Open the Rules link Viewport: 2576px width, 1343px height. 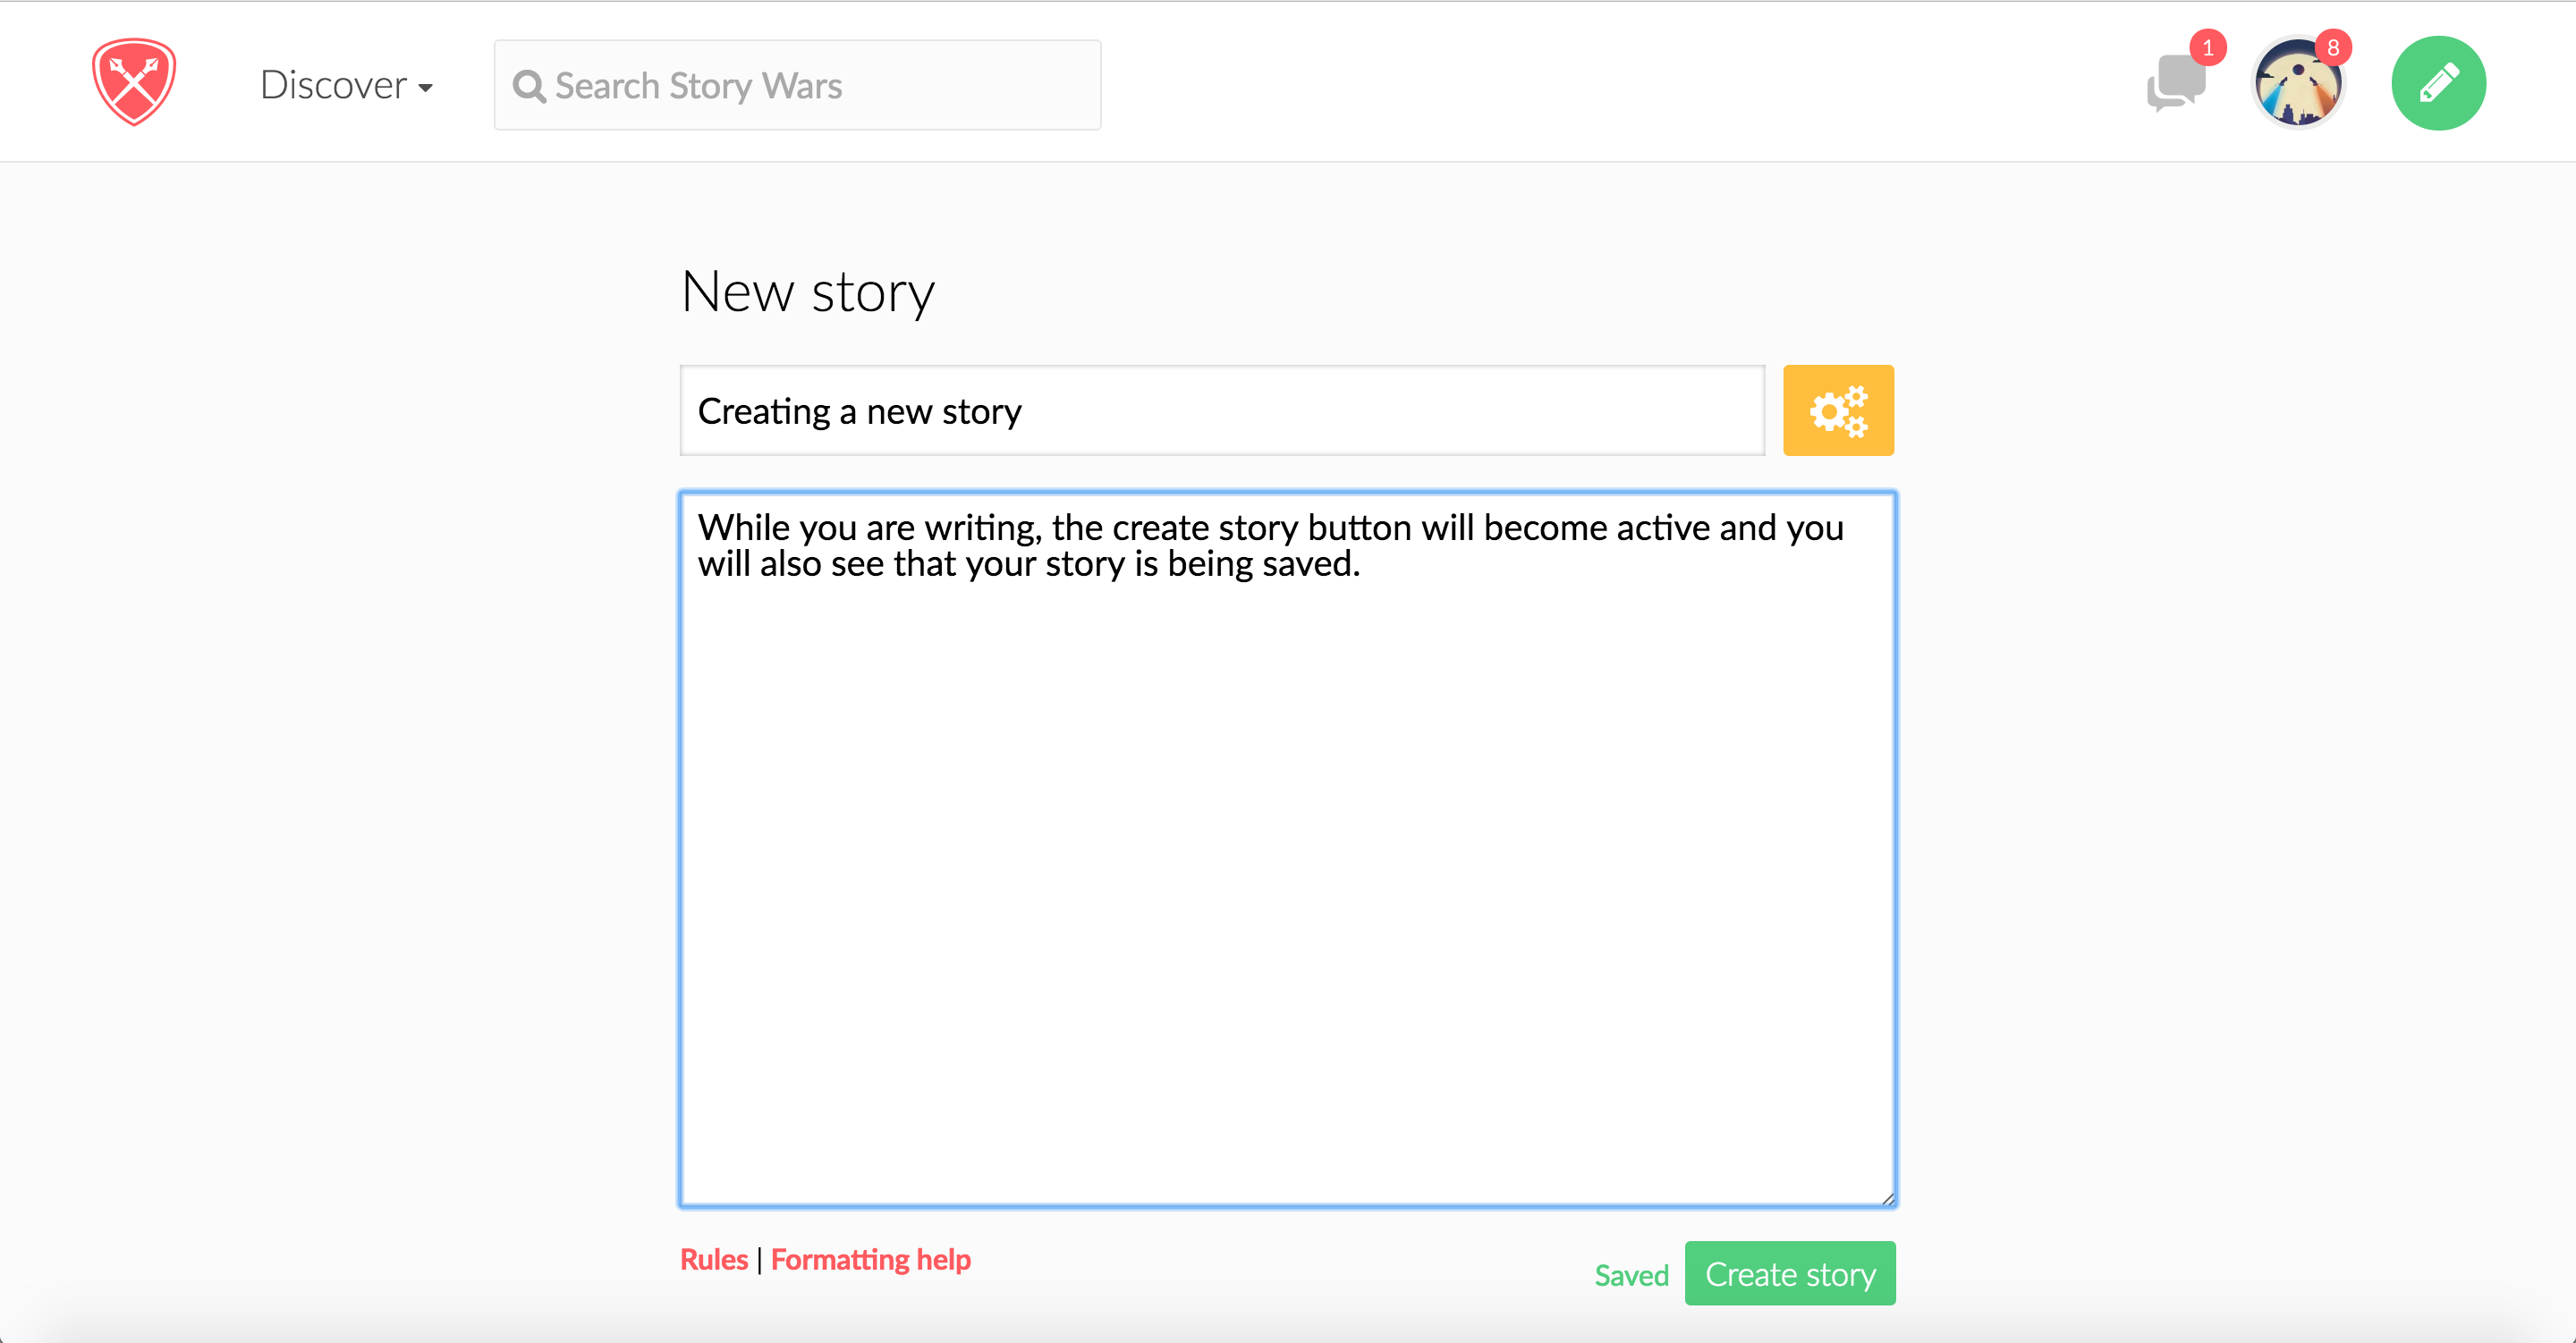point(713,1259)
